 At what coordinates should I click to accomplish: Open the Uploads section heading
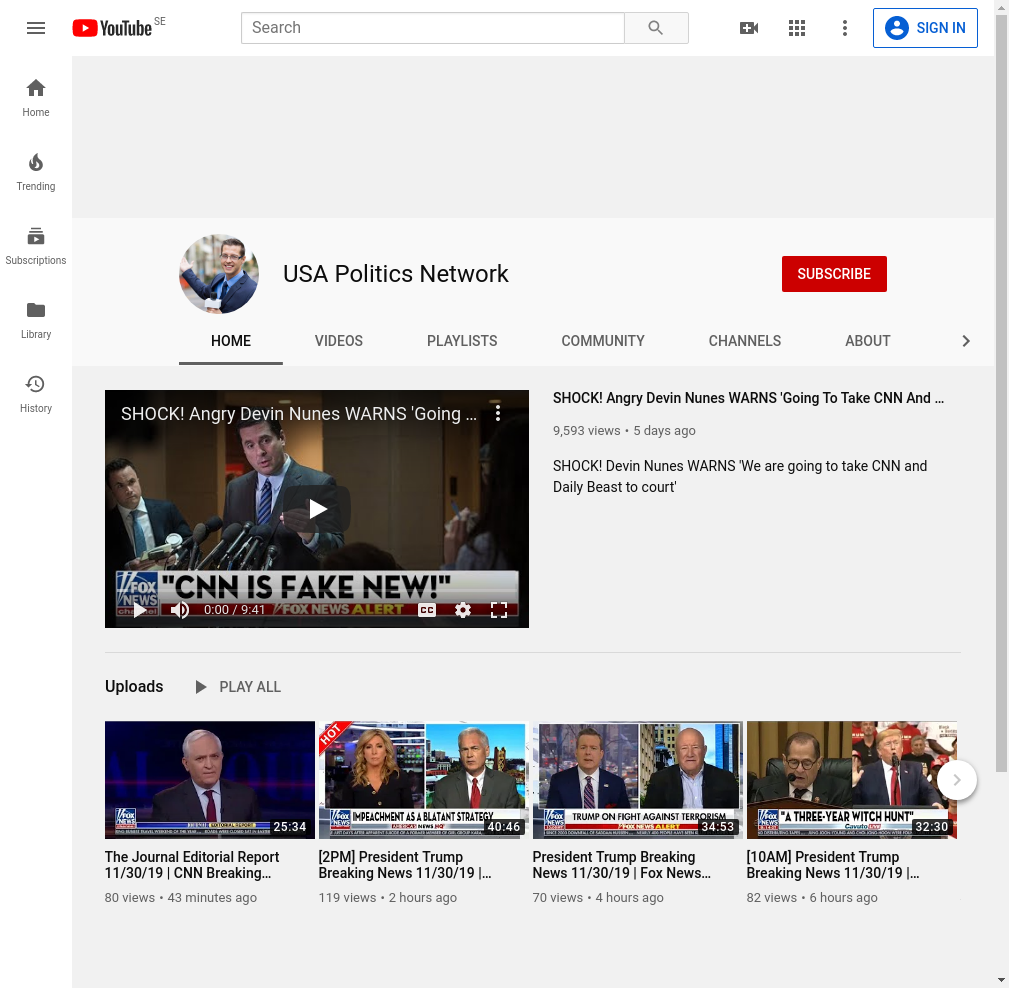tap(134, 687)
